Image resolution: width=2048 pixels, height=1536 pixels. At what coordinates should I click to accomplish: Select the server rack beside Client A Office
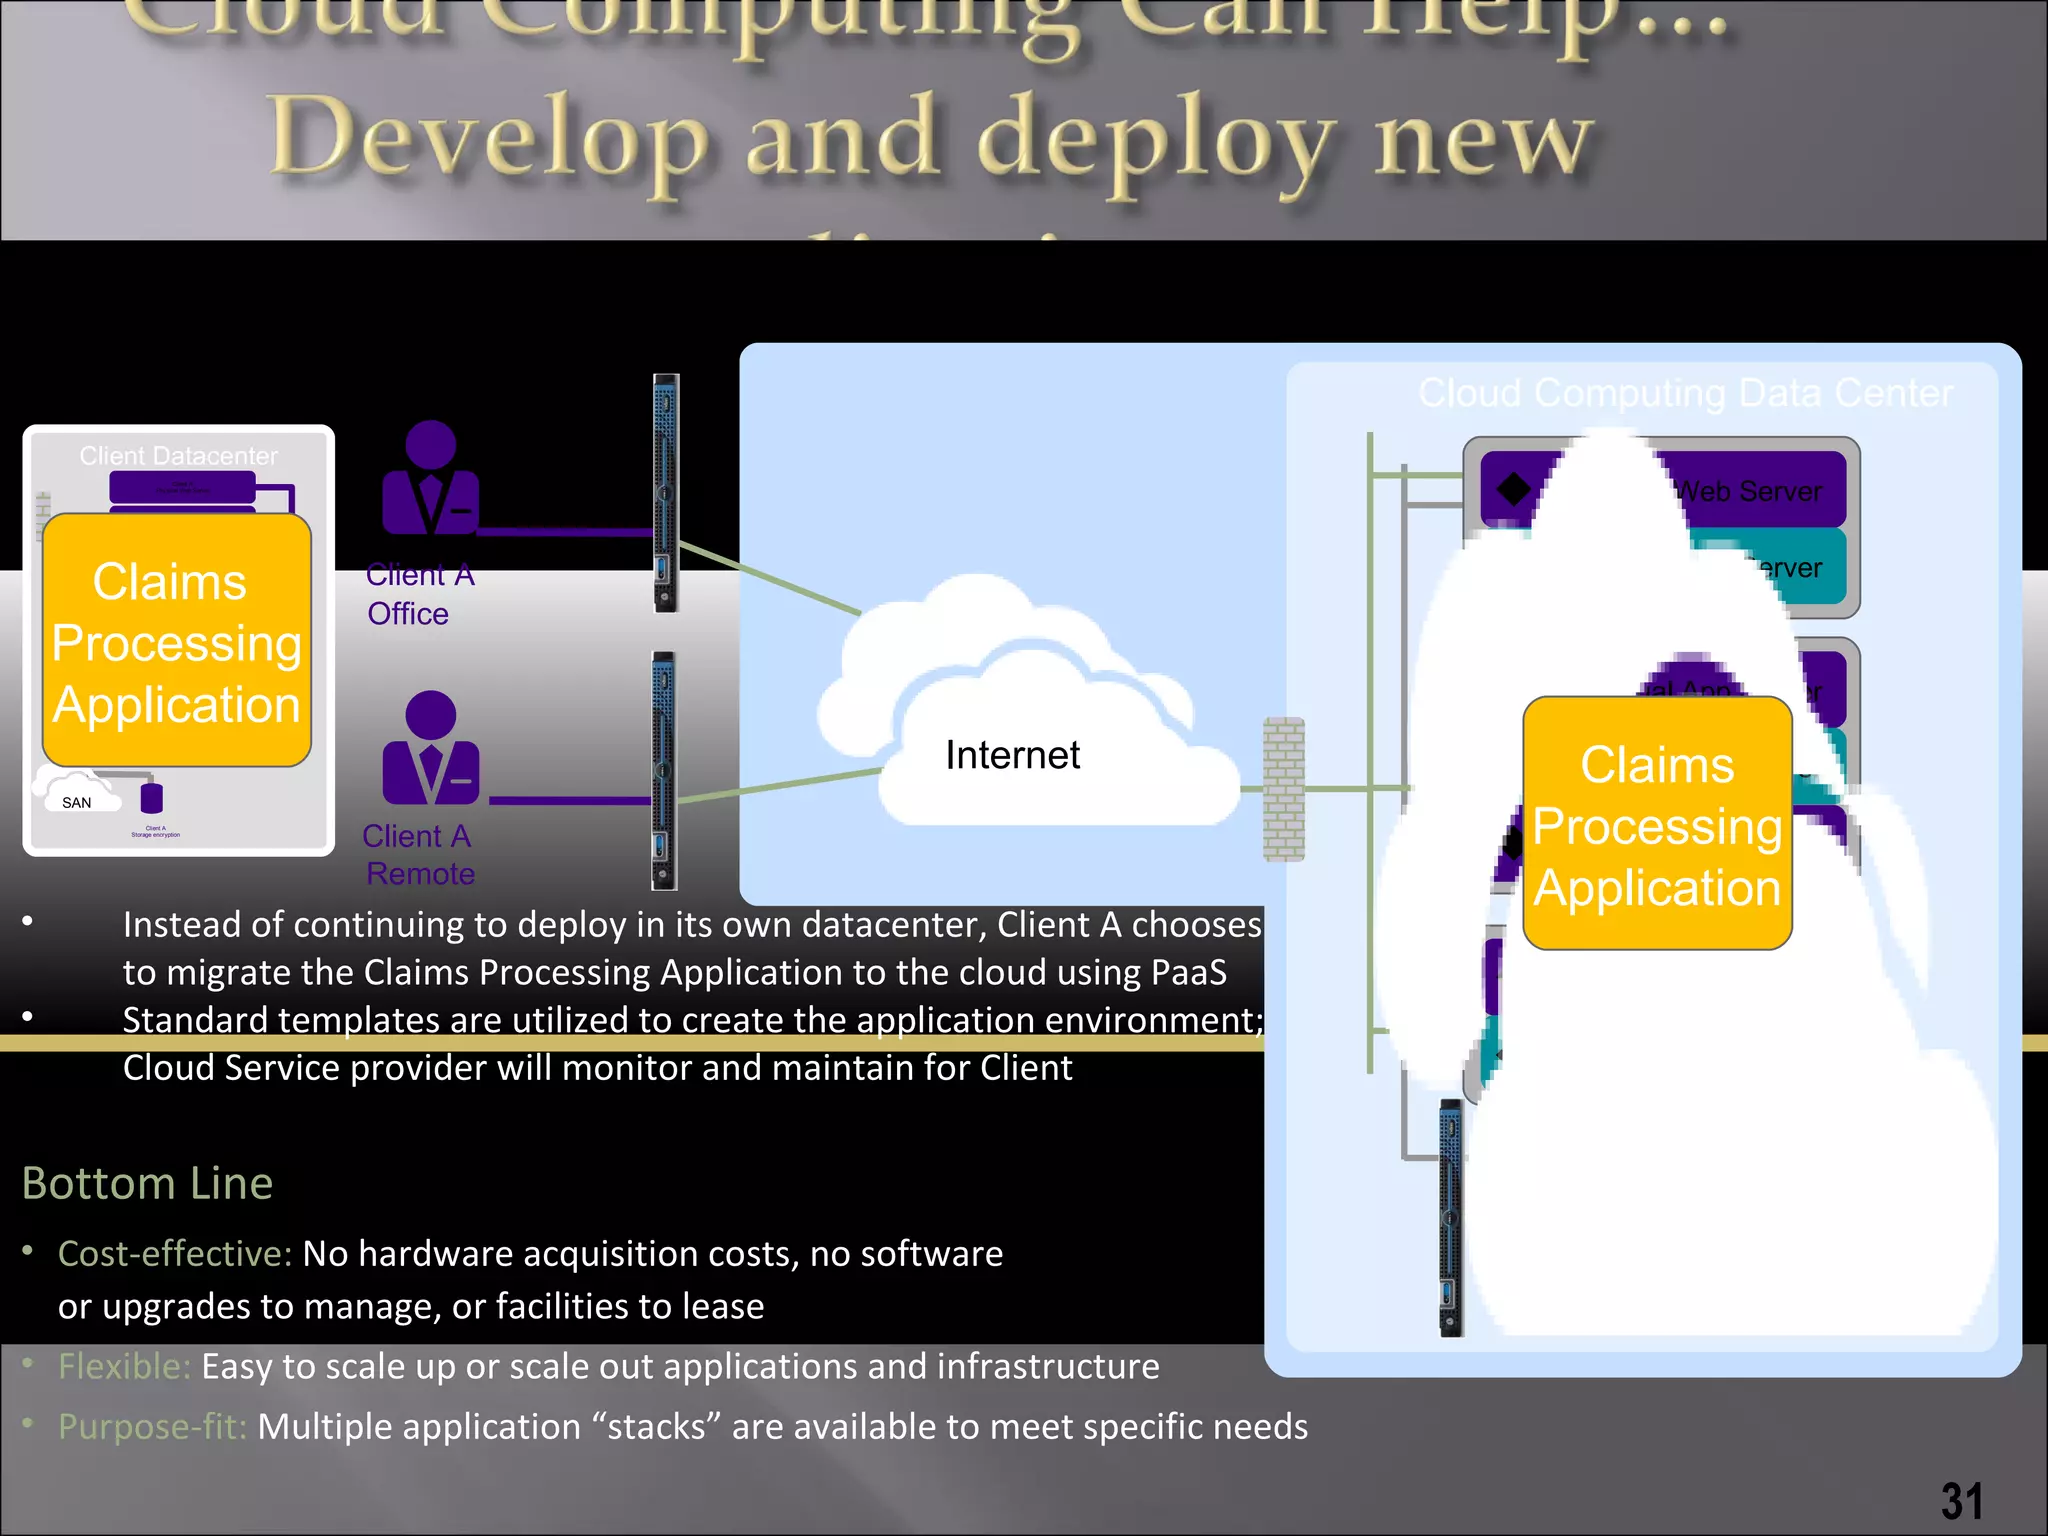(666, 493)
